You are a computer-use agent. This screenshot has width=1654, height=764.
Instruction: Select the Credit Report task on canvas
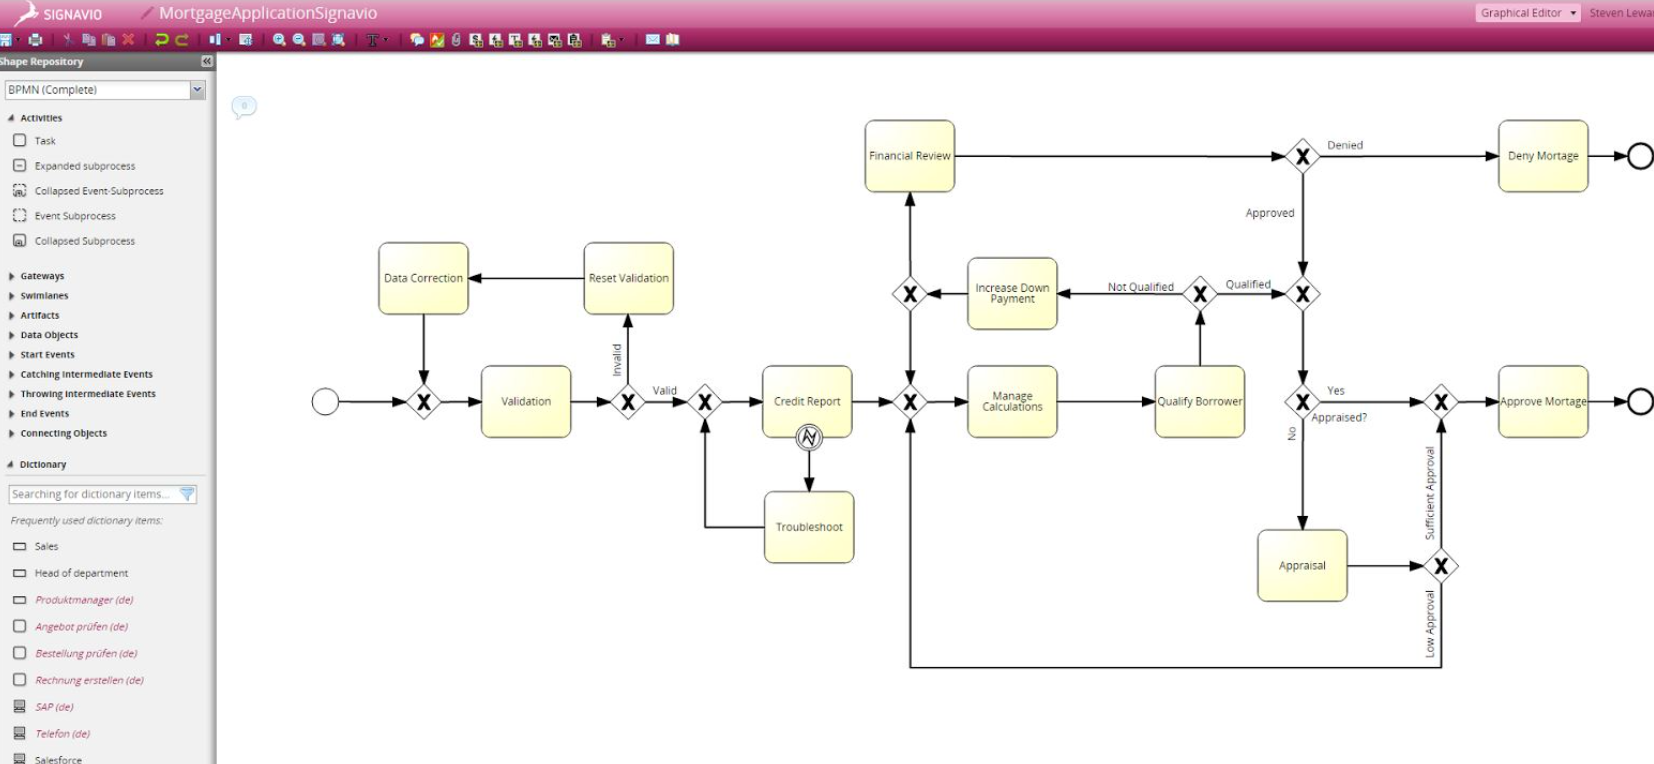(x=807, y=401)
